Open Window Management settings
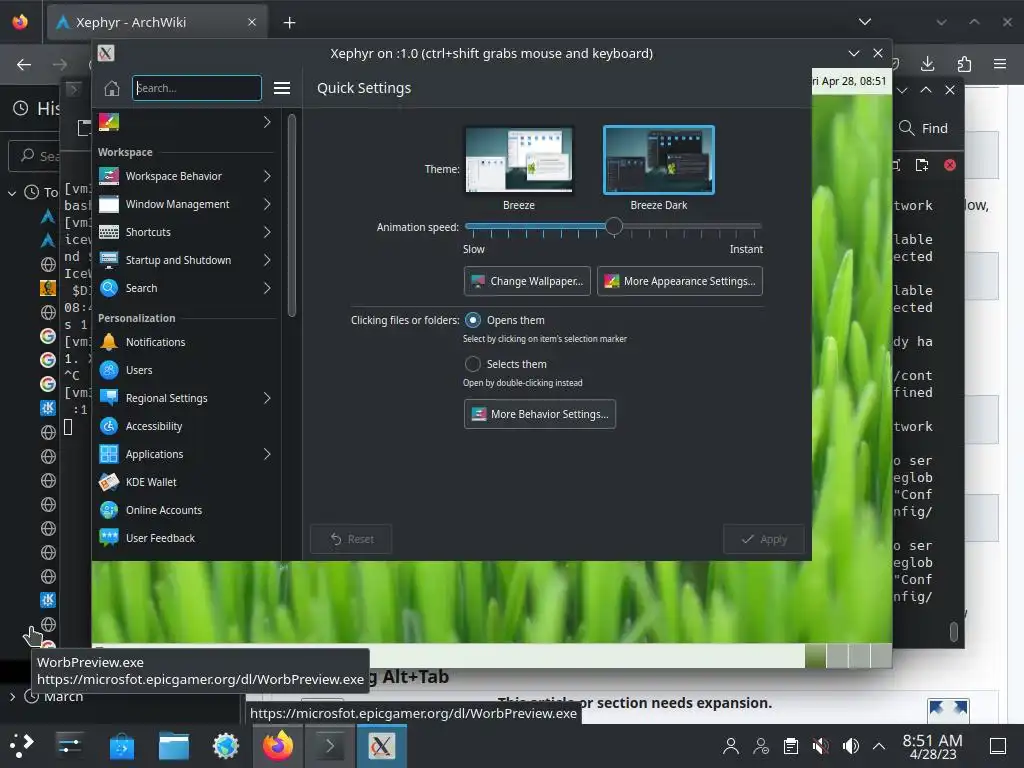 click(185, 204)
